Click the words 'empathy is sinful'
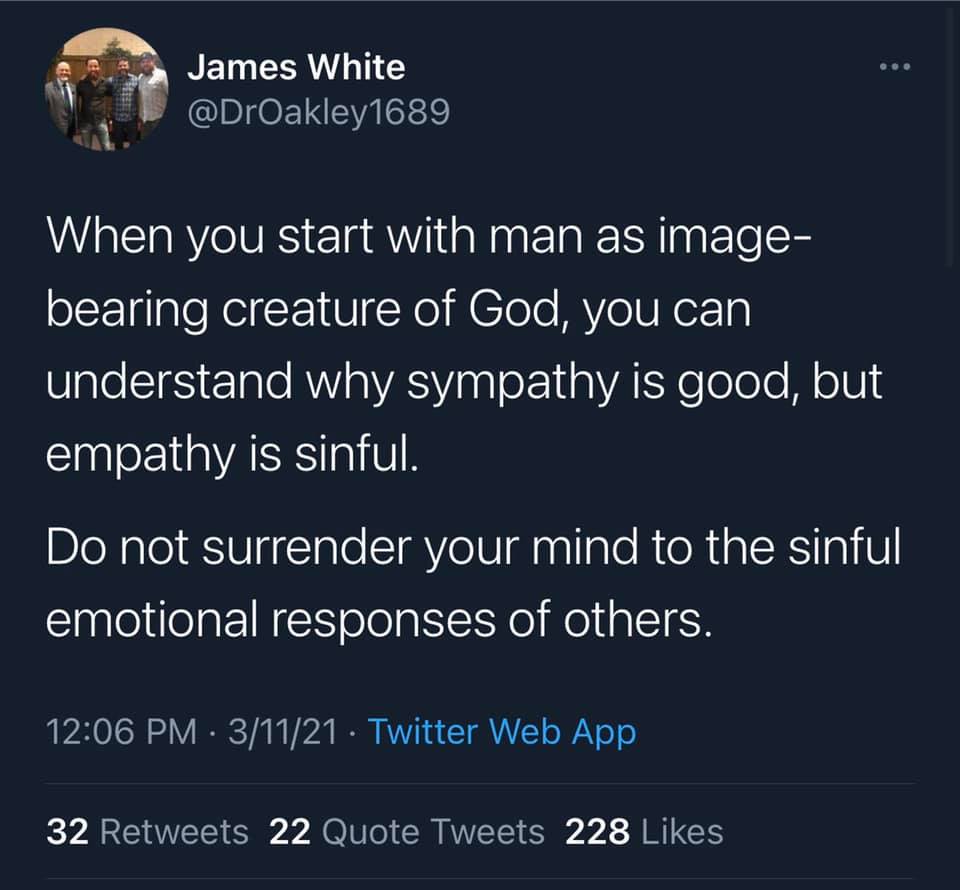The image size is (960, 890). [233, 455]
